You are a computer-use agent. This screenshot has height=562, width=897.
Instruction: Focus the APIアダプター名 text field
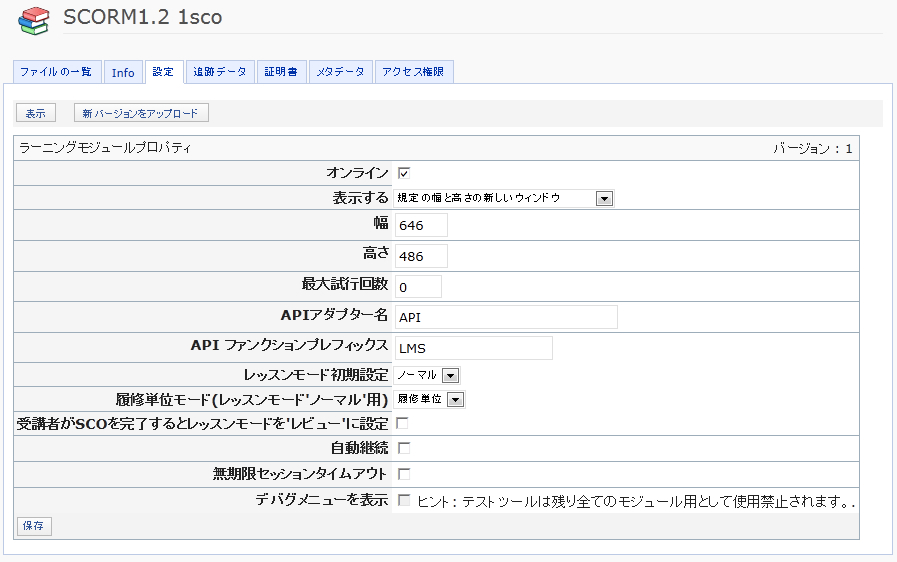[506, 318]
